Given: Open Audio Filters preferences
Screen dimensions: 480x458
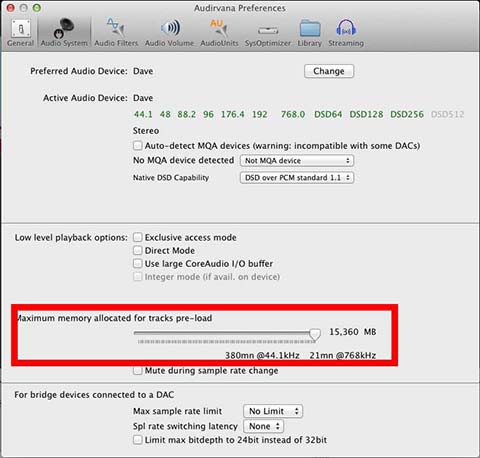Looking at the screenshot, I should click(x=116, y=33).
